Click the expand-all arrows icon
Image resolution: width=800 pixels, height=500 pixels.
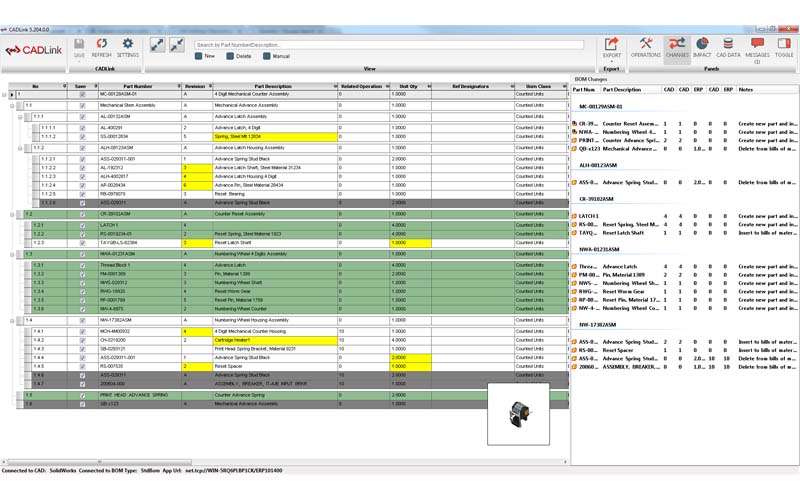click(157, 45)
